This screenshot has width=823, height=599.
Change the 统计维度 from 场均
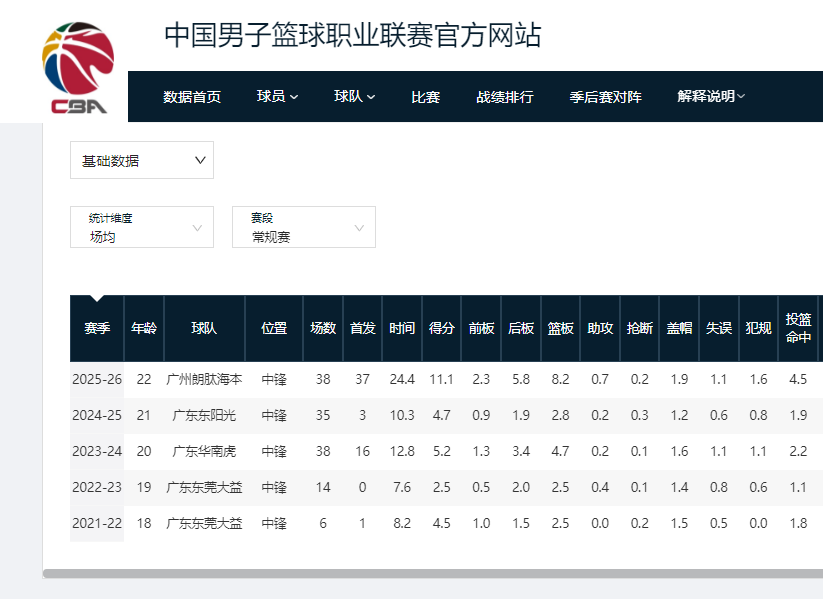(141, 227)
